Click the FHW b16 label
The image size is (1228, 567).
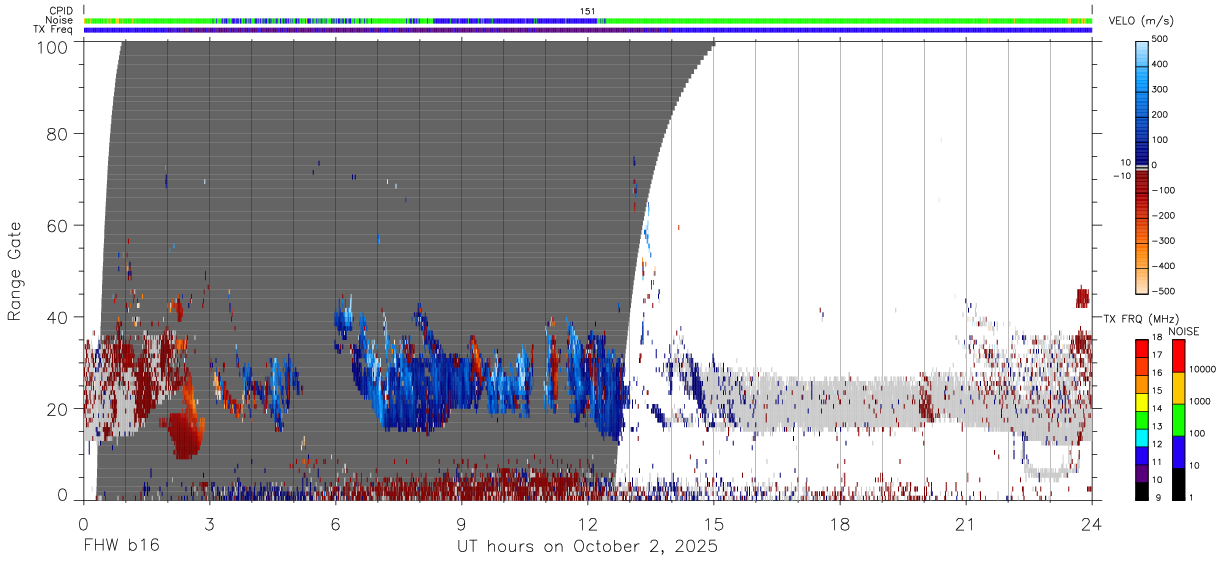[x=120, y=547]
